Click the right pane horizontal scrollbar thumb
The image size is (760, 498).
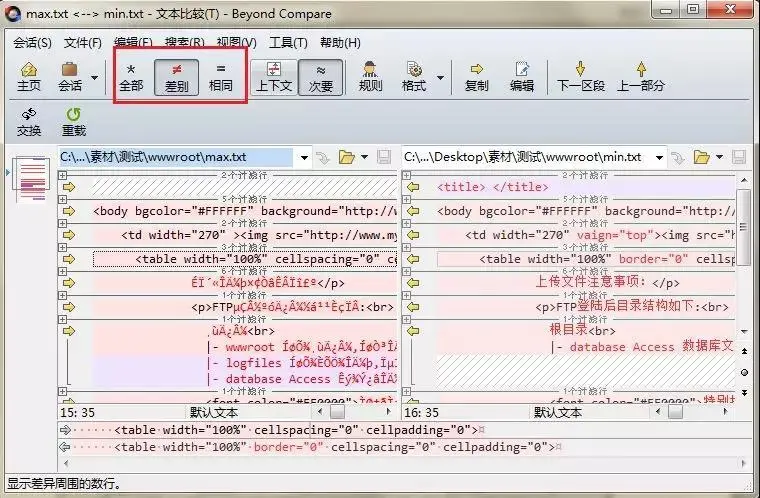675,412
